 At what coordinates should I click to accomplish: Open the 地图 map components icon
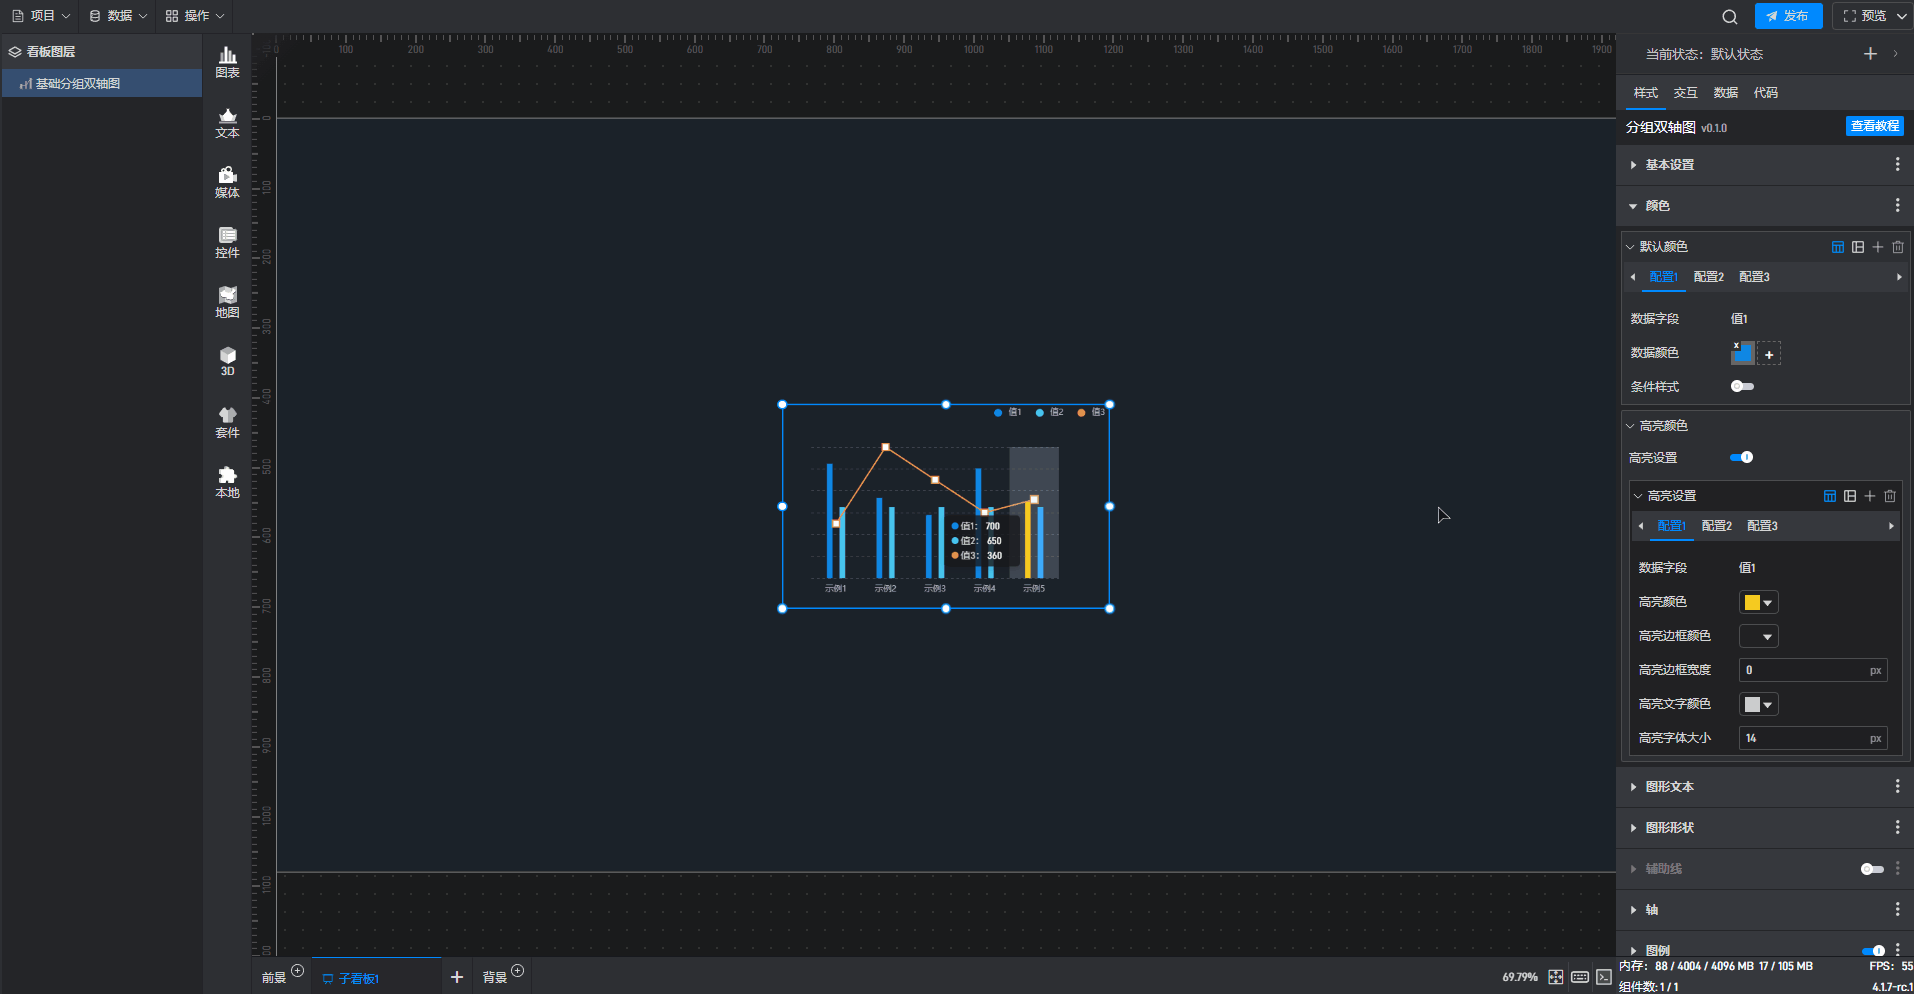click(x=227, y=302)
